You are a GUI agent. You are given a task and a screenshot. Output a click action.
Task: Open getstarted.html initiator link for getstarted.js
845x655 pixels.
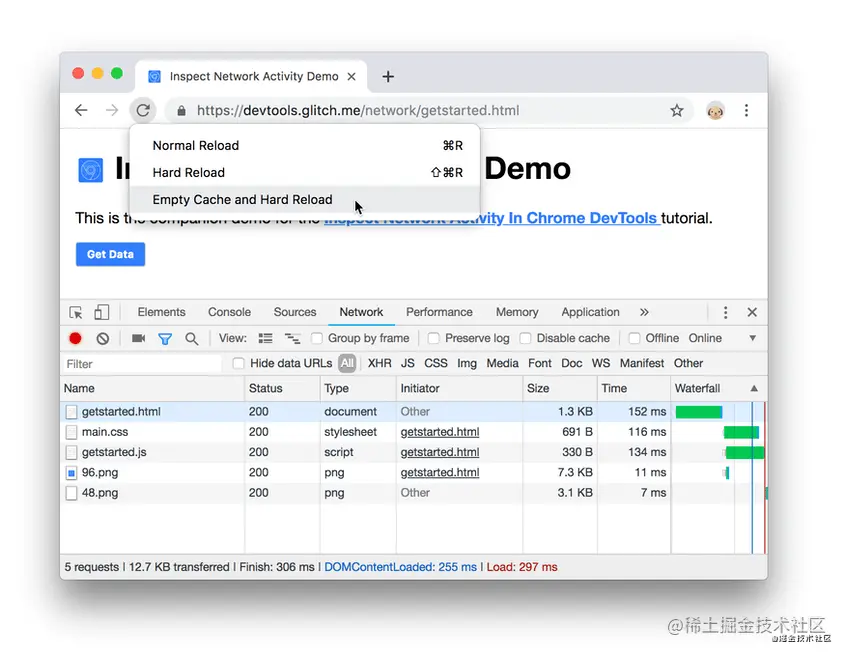440,452
